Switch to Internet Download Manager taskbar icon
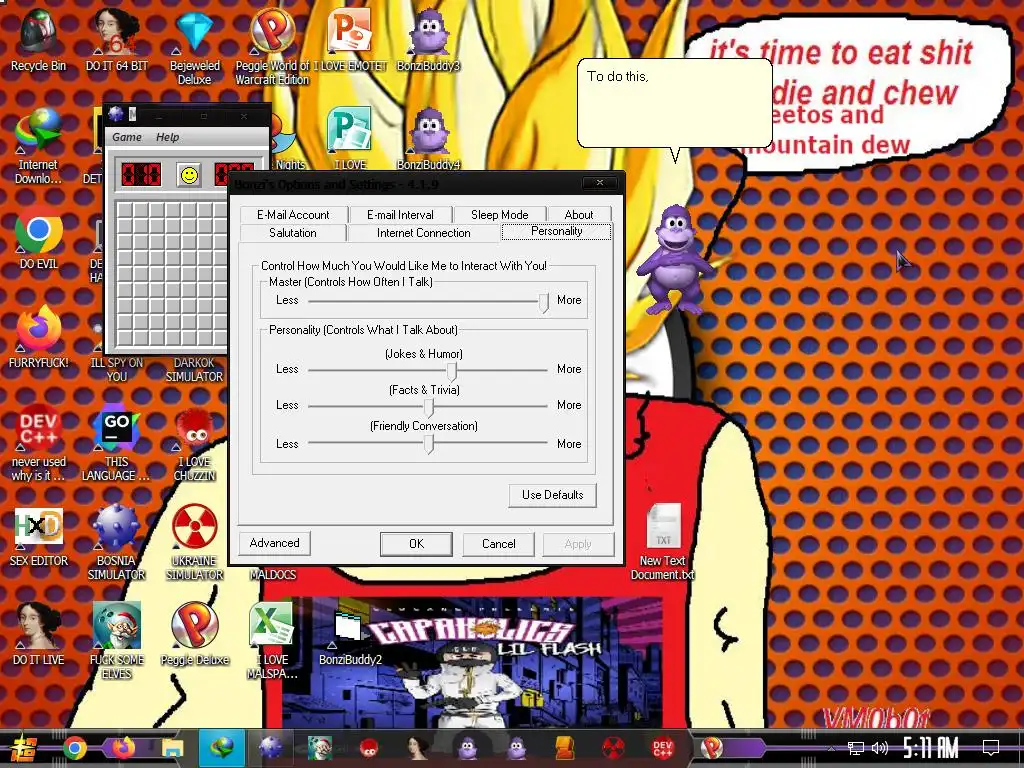 (221, 748)
